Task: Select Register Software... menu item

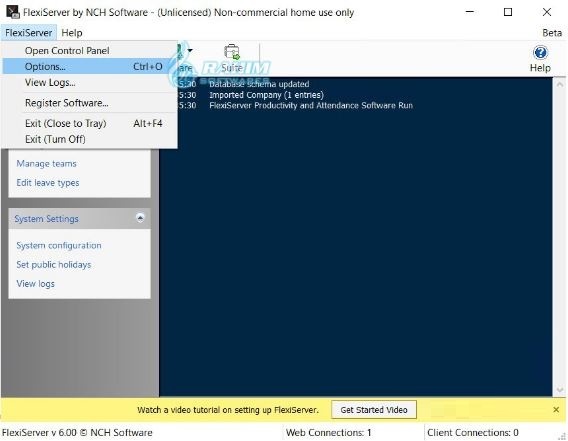Action: click(x=89, y=103)
